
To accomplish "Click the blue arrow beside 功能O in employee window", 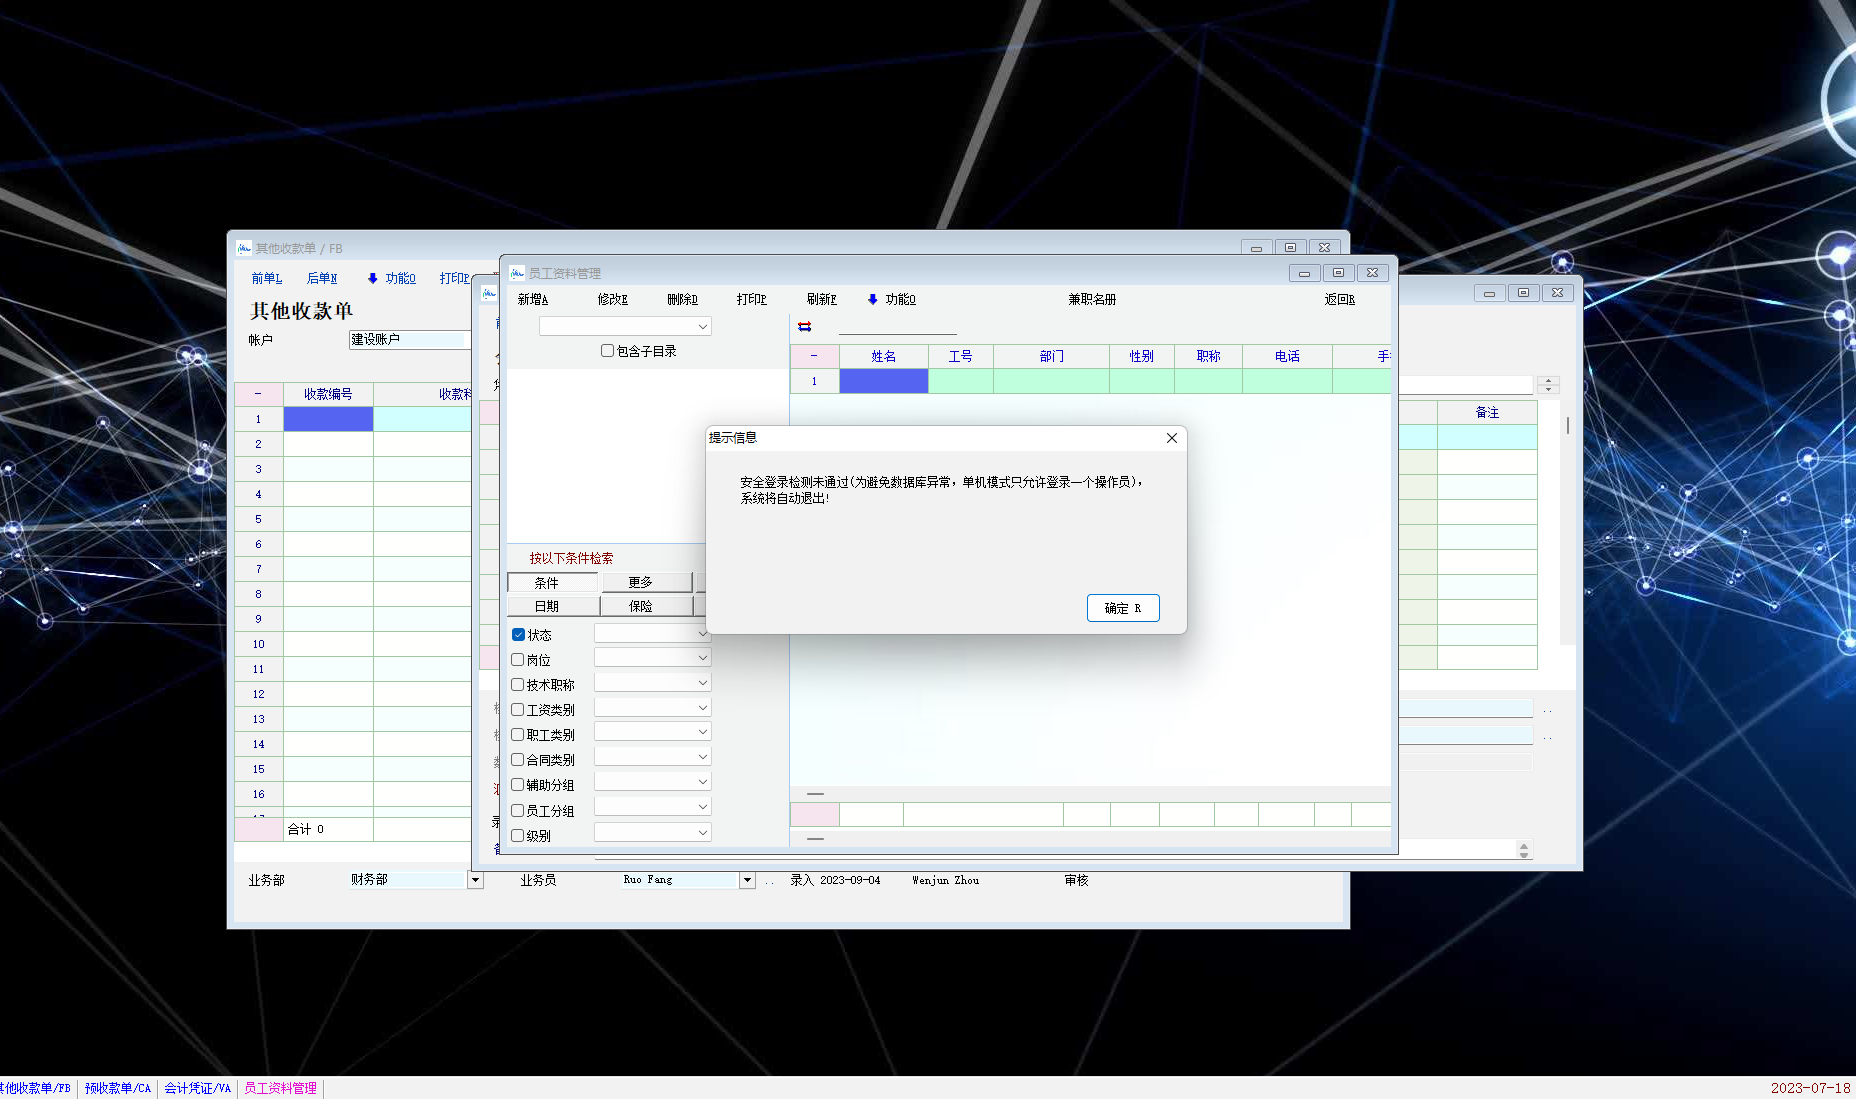I will tap(872, 299).
